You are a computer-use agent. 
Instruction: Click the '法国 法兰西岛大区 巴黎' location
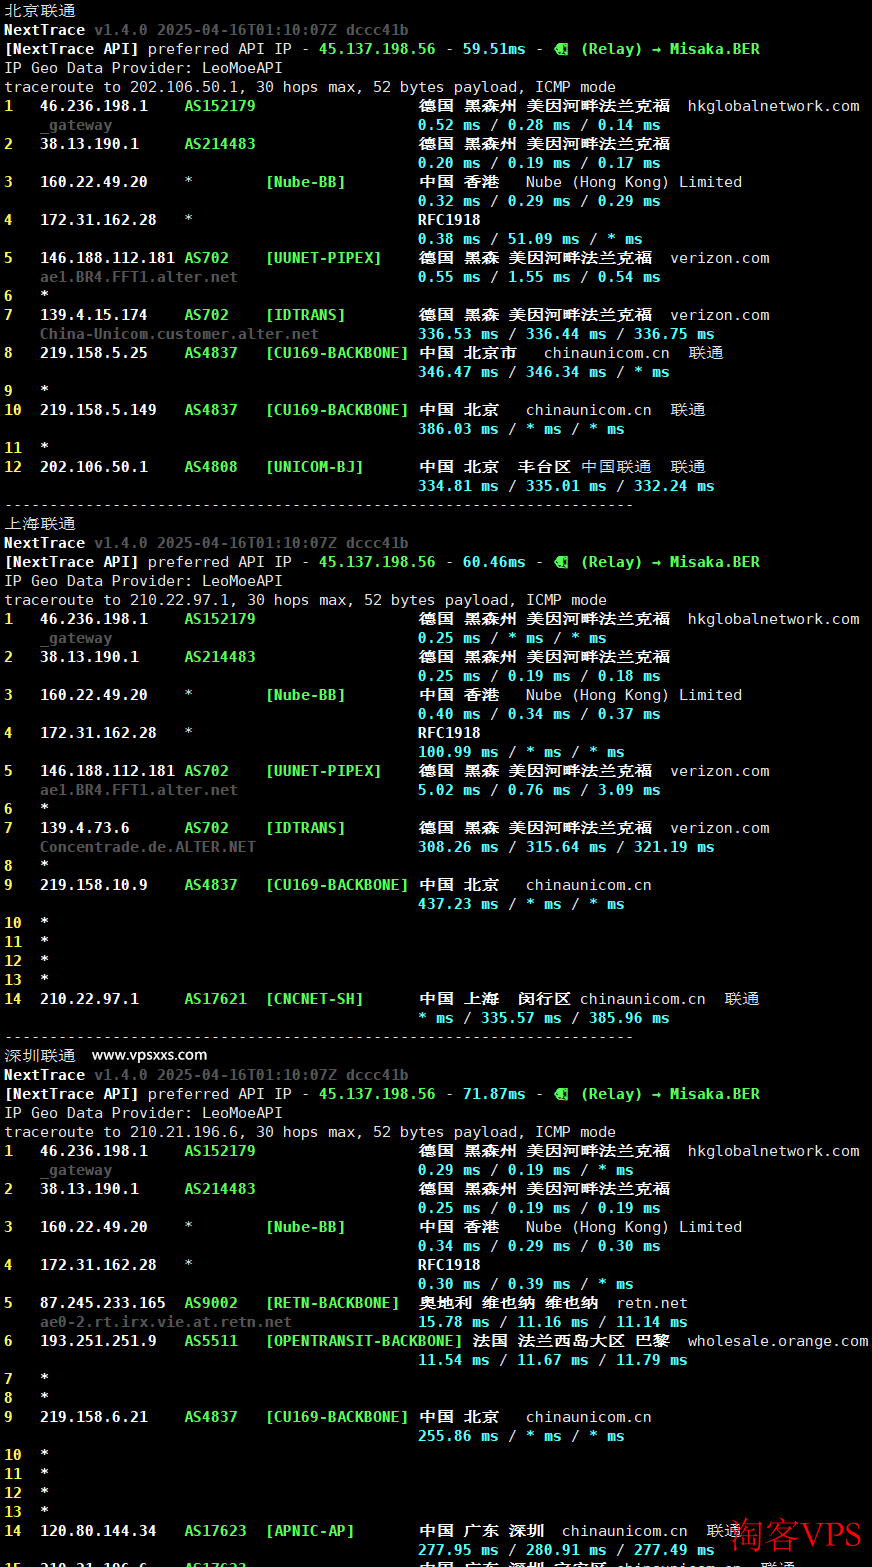[571, 1341]
